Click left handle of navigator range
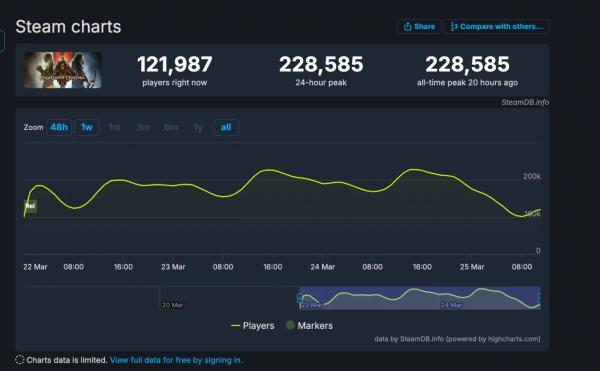 click(x=300, y=298)
